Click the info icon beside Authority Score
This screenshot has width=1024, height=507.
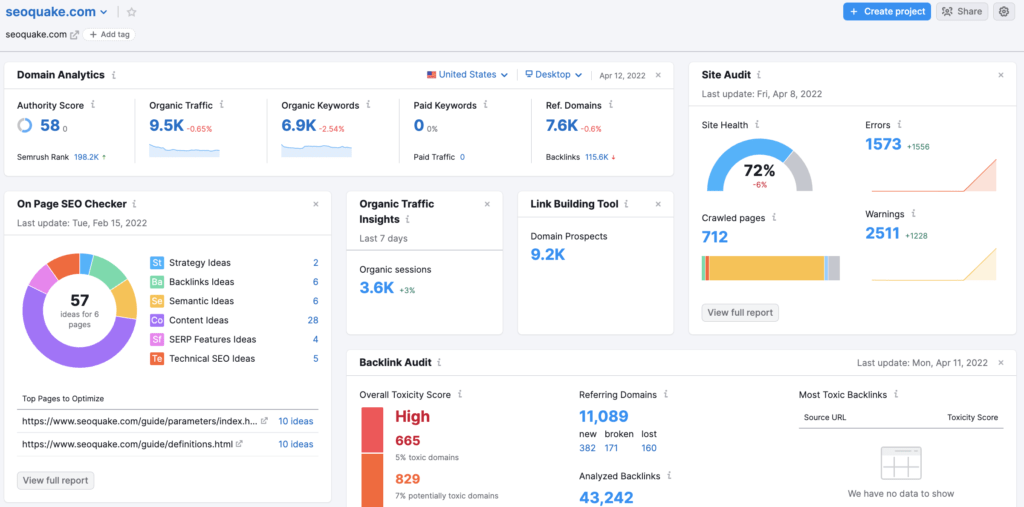click(x=93, y=104)
